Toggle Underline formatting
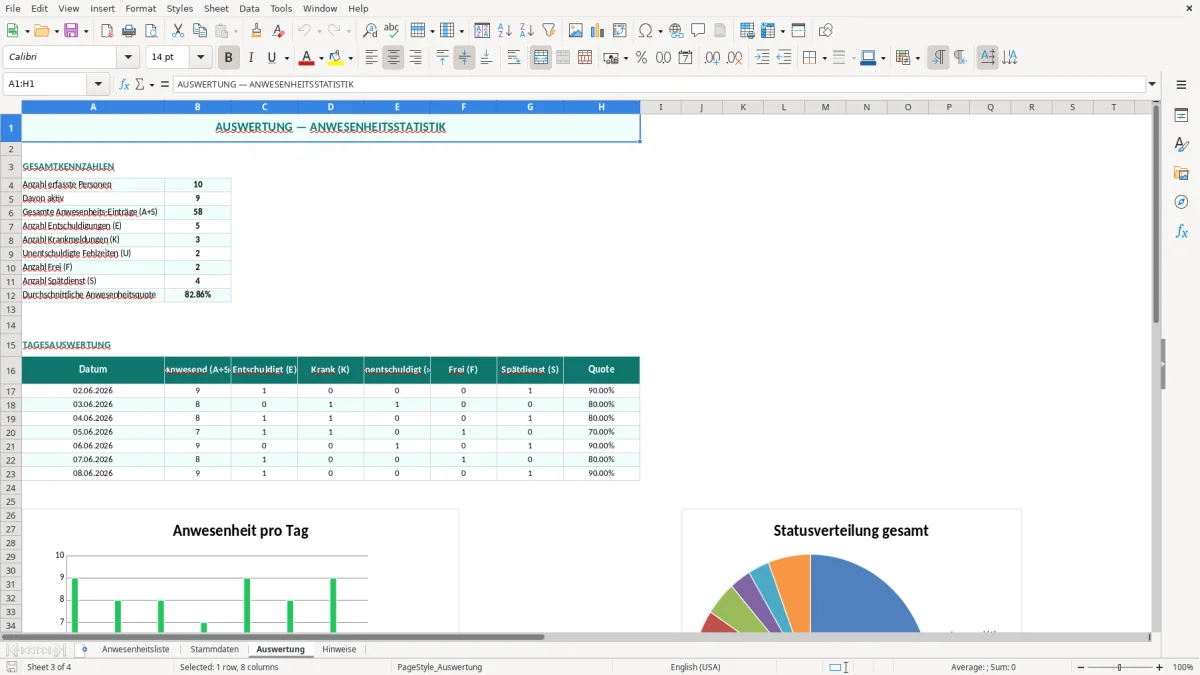Viewport: 1200px width, 675px height. pos(271,58)
